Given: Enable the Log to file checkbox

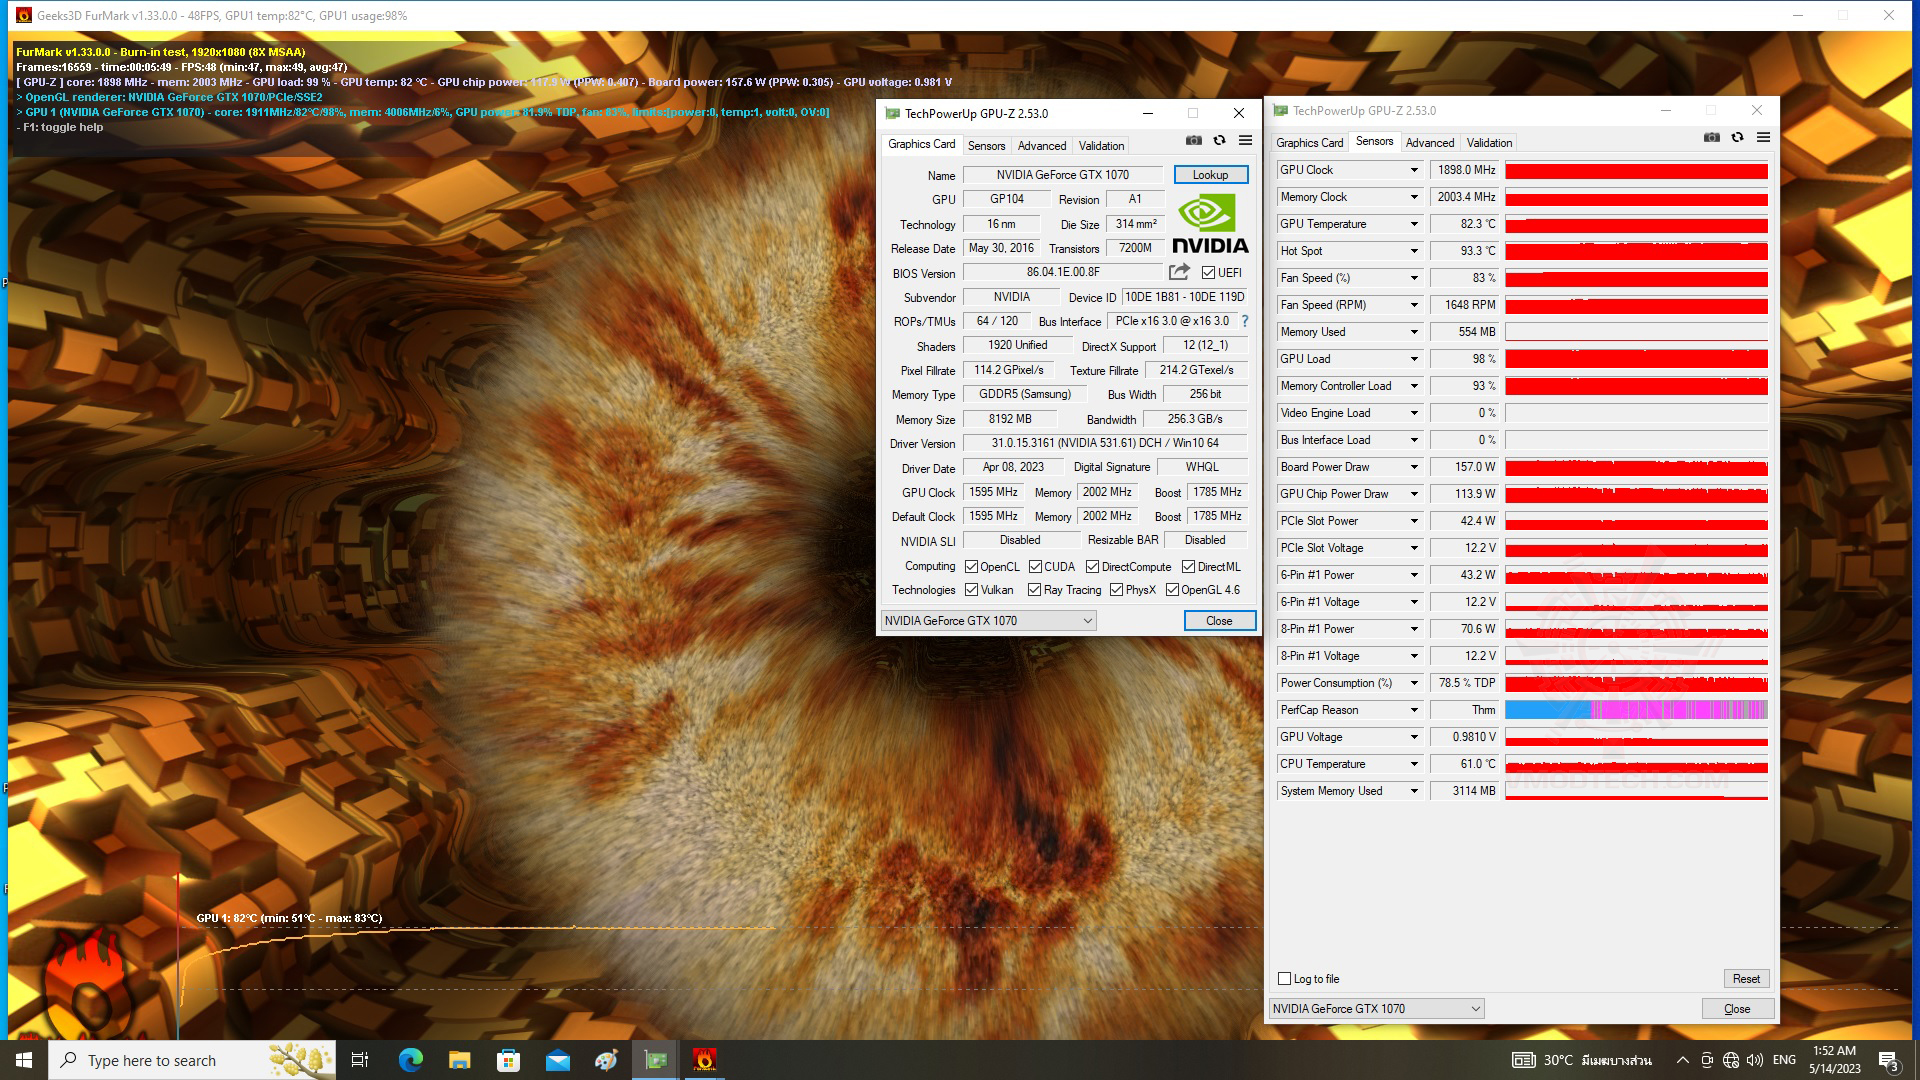Looking at the screenshot, I should coord(1285,979).
